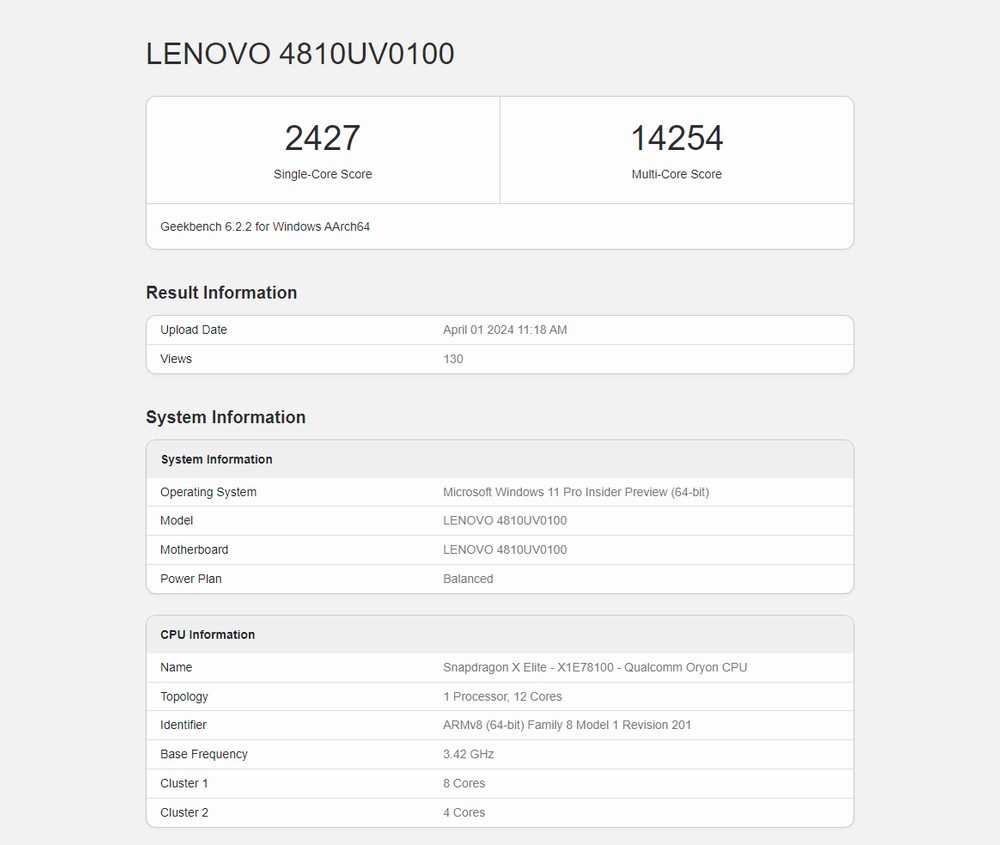Click the System Information table header
Viewport: 1000px width, 845px height.
216,459
